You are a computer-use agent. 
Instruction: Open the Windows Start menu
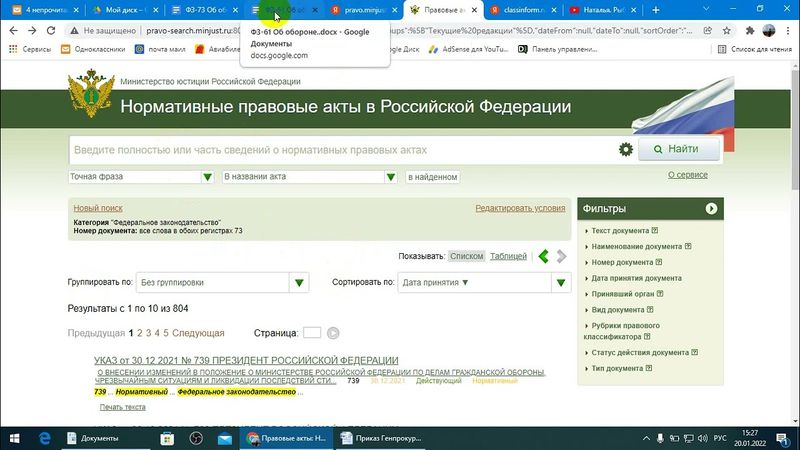click(x=14, y=438)
